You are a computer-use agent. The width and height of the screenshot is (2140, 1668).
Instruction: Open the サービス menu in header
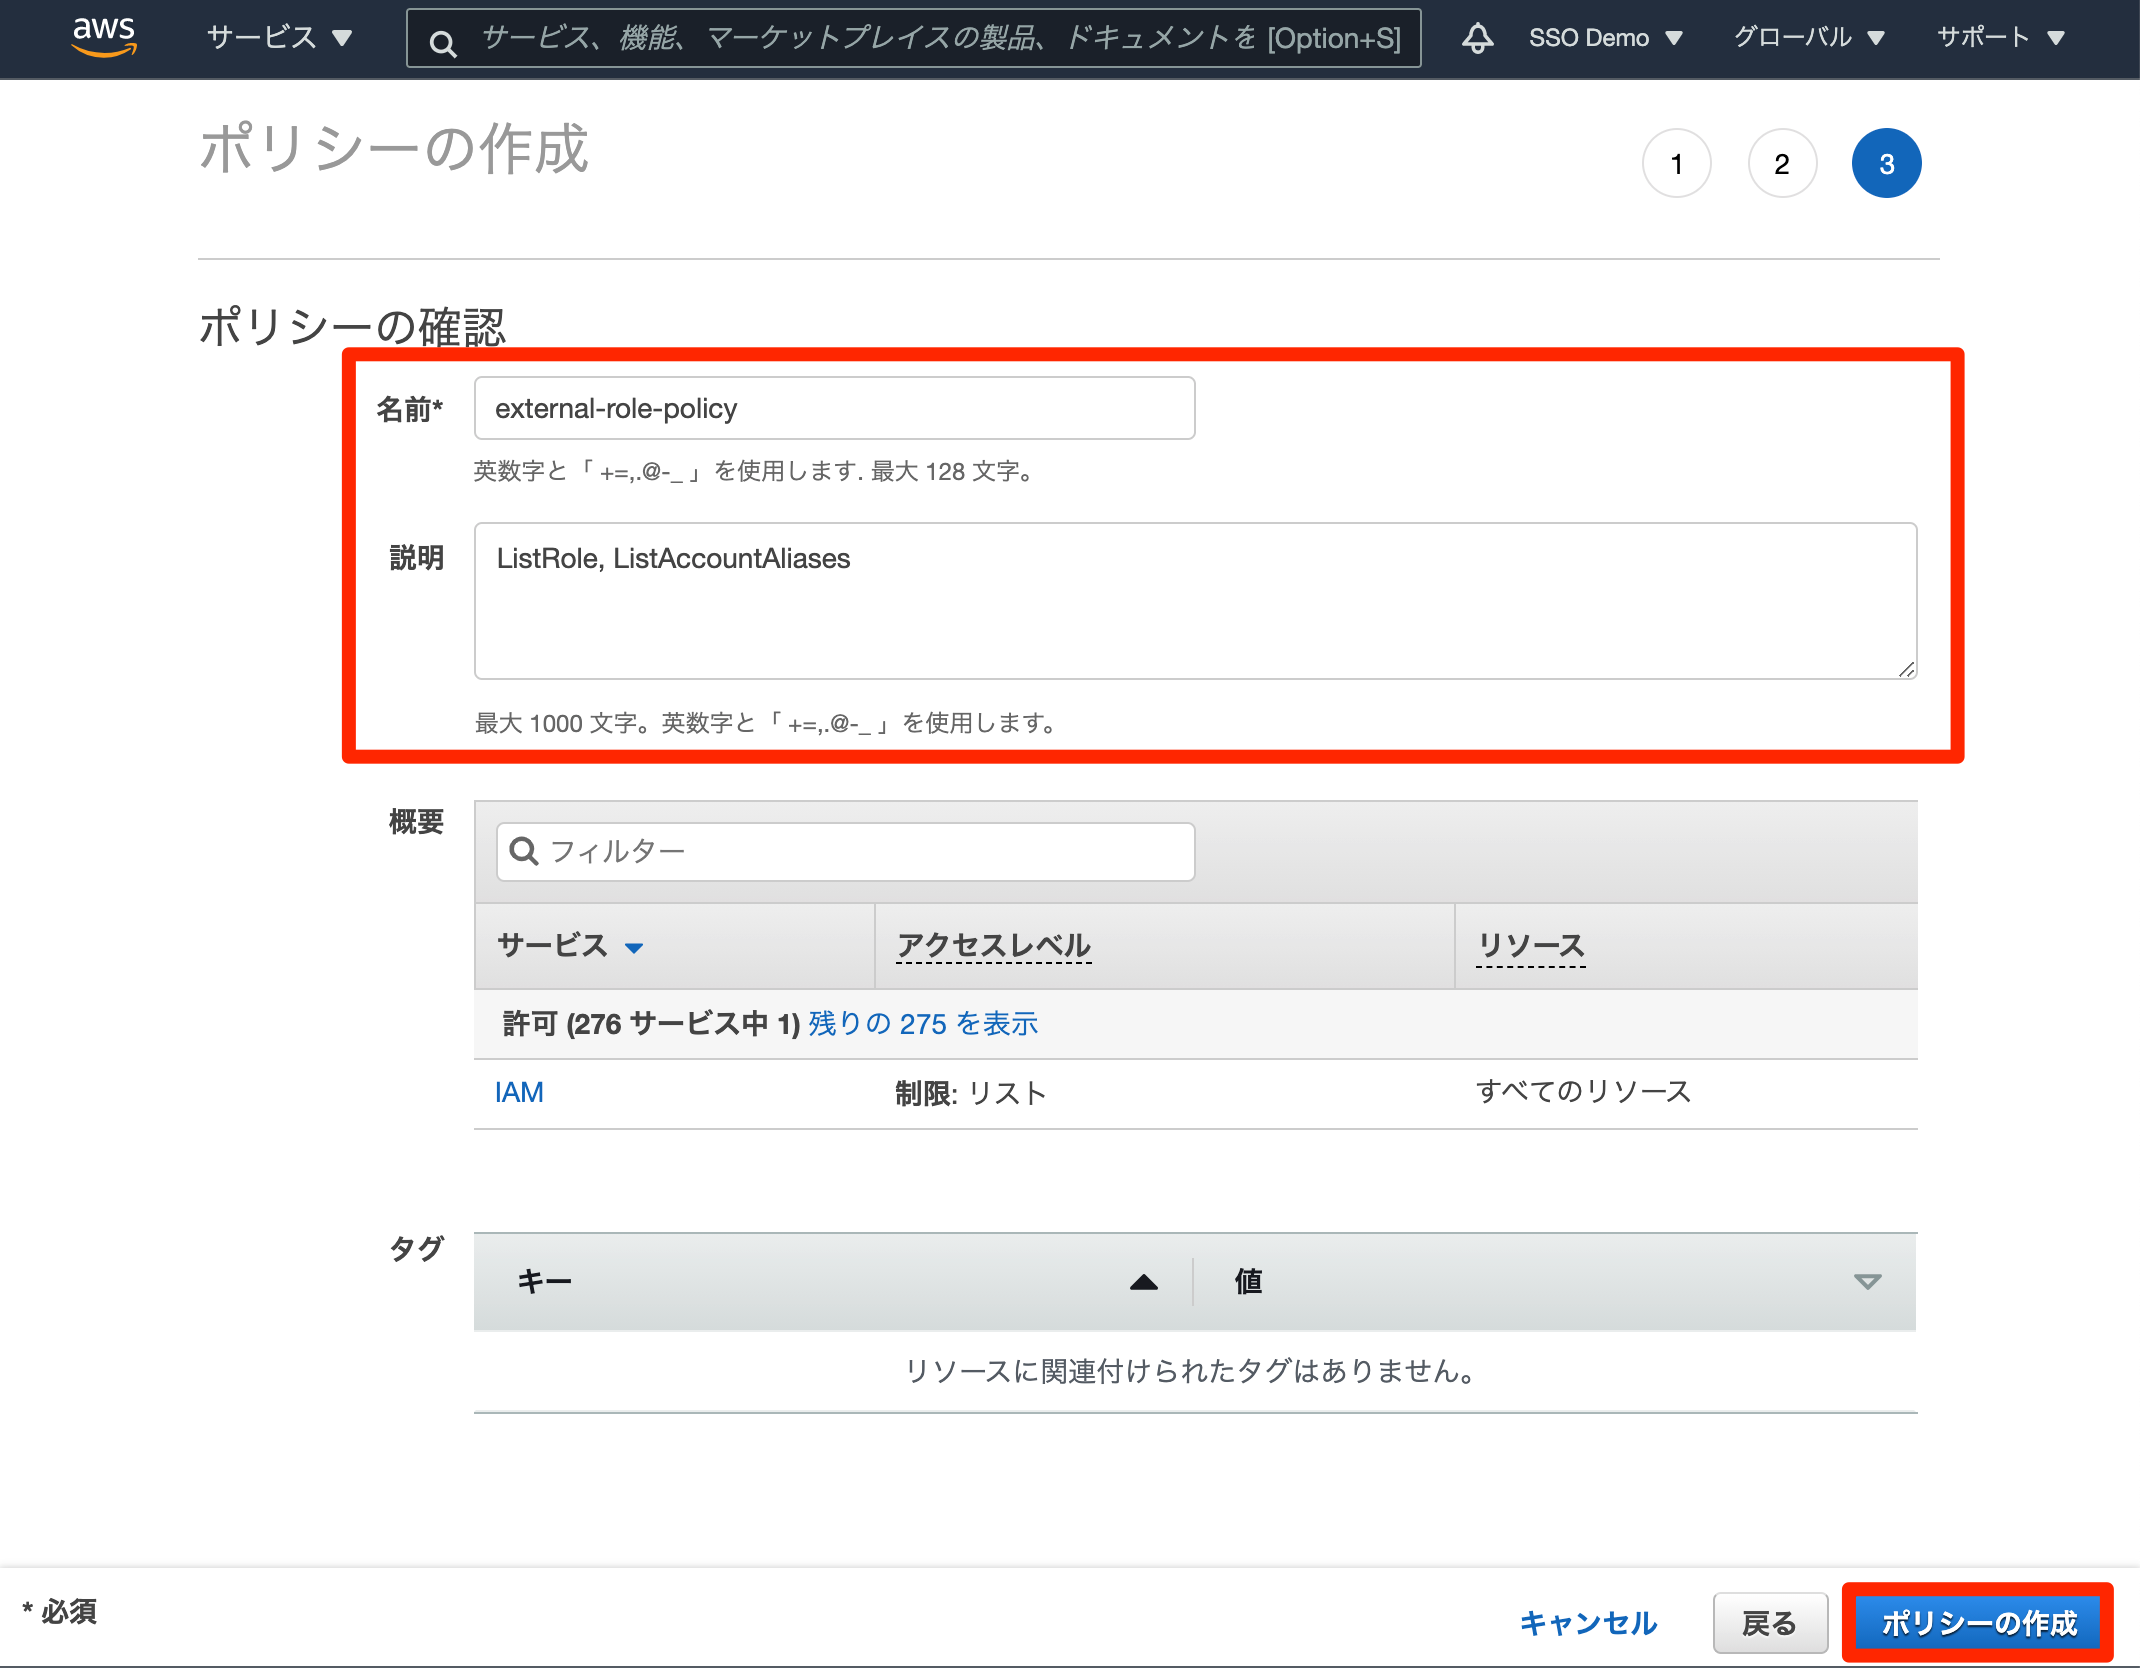[x=279, y=38]
